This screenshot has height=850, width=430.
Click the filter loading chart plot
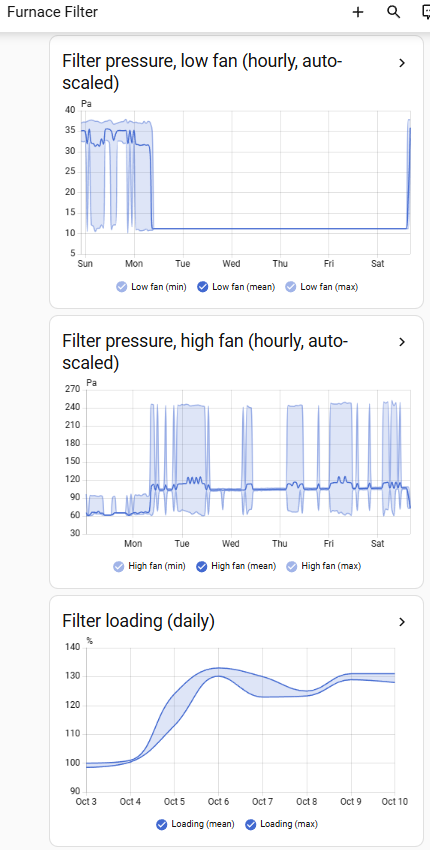point(240,720)
